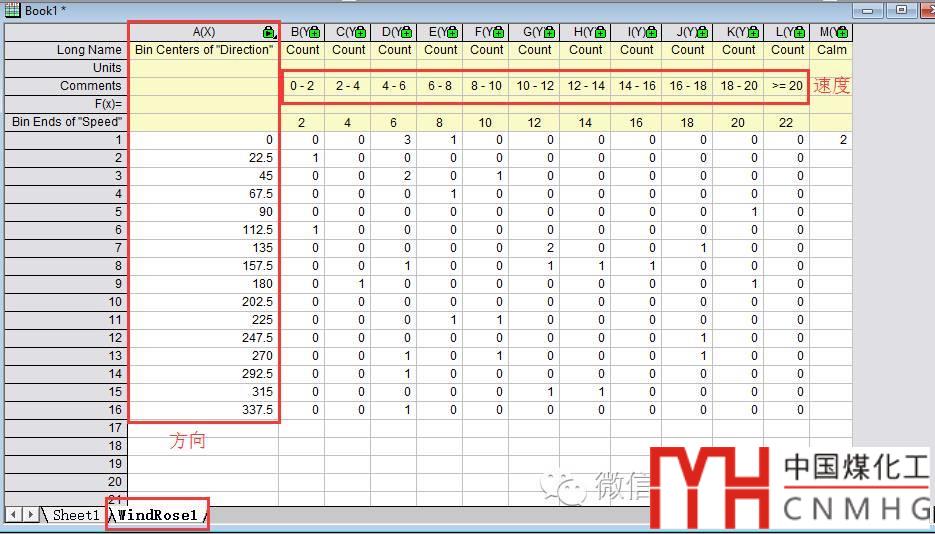Click the G(Y) column header

pos(534,32)
